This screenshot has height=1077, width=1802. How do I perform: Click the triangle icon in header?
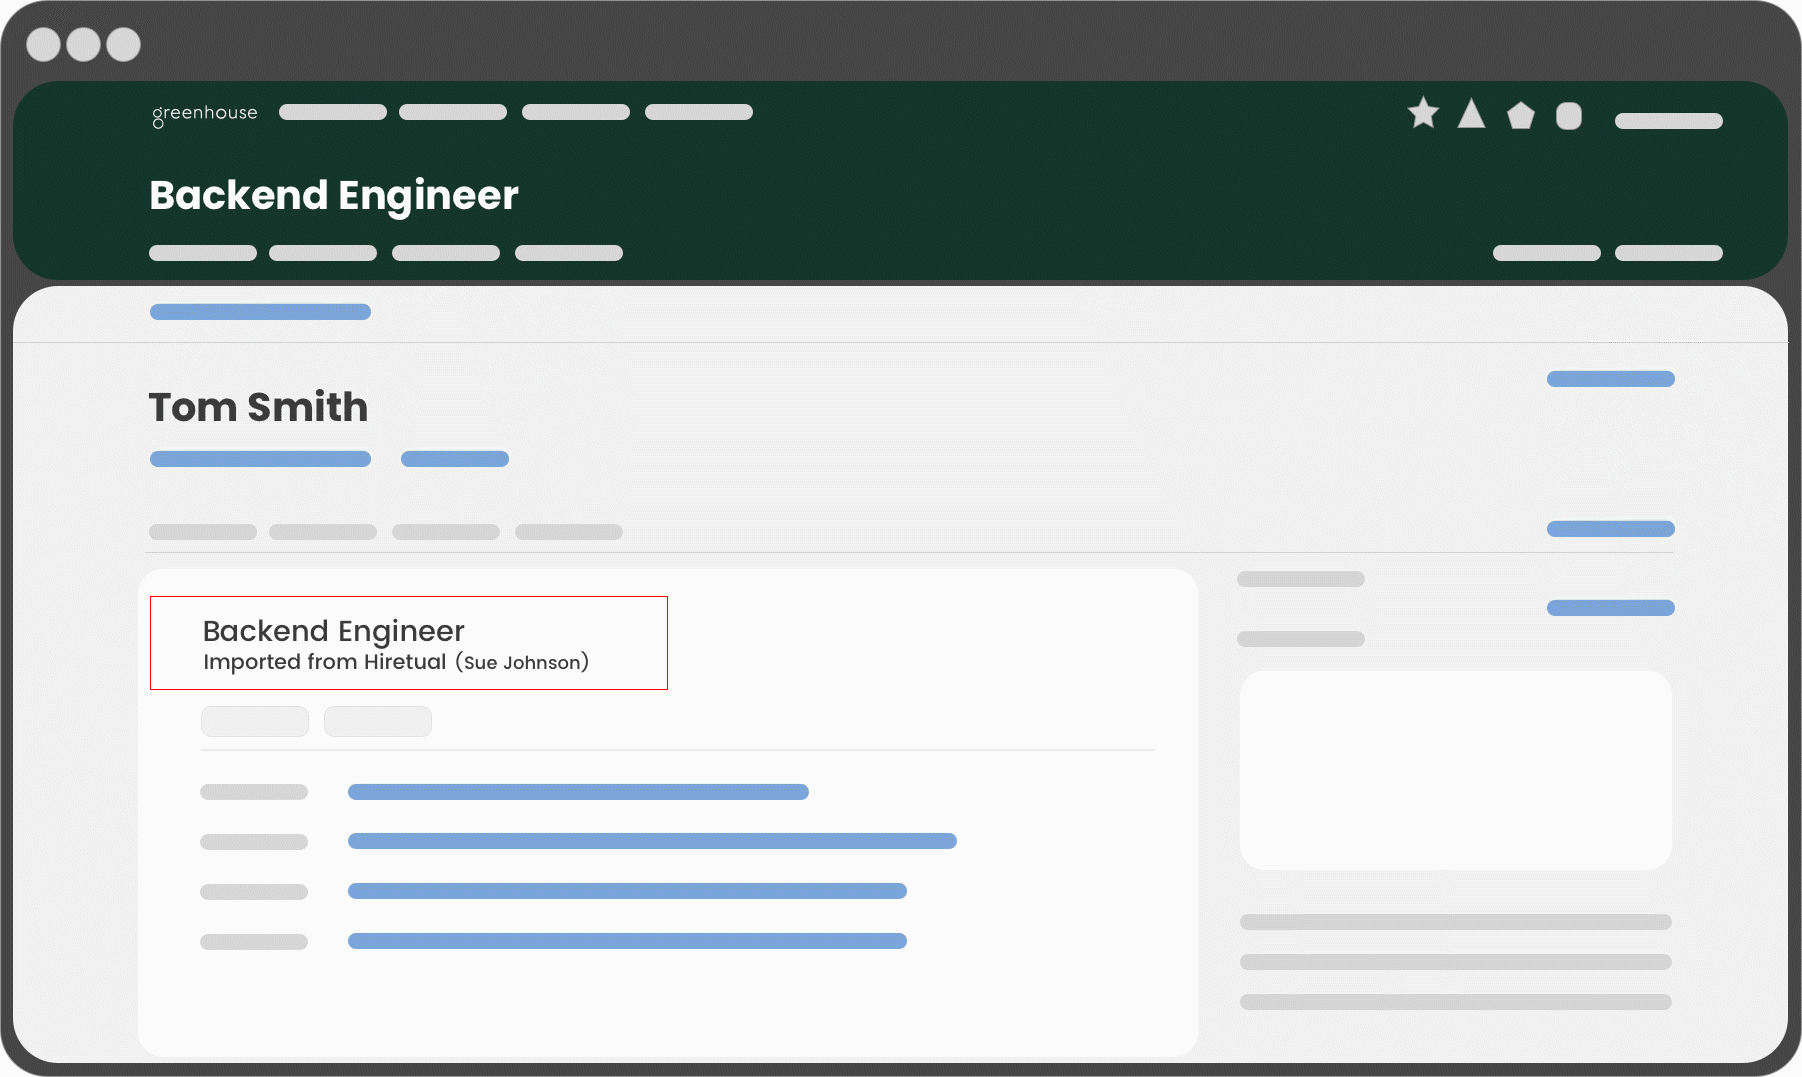point(1471,114)
